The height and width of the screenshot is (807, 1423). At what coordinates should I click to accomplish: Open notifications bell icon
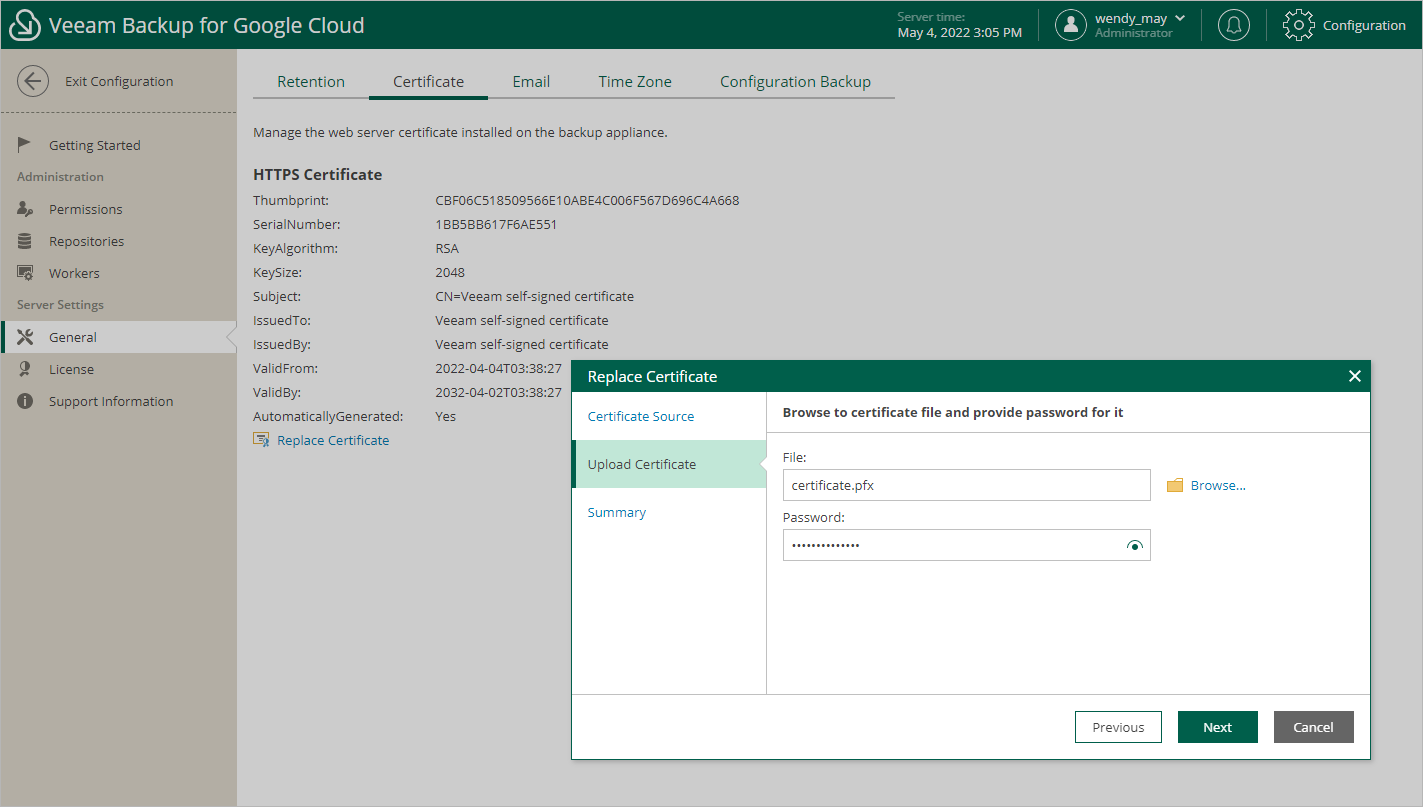click(x=1234, y=25)
